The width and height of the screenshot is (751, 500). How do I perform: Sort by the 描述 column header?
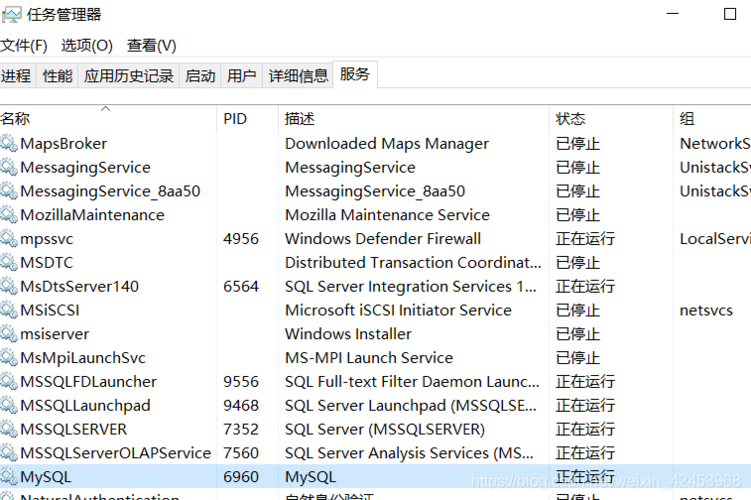pos(413,118)
